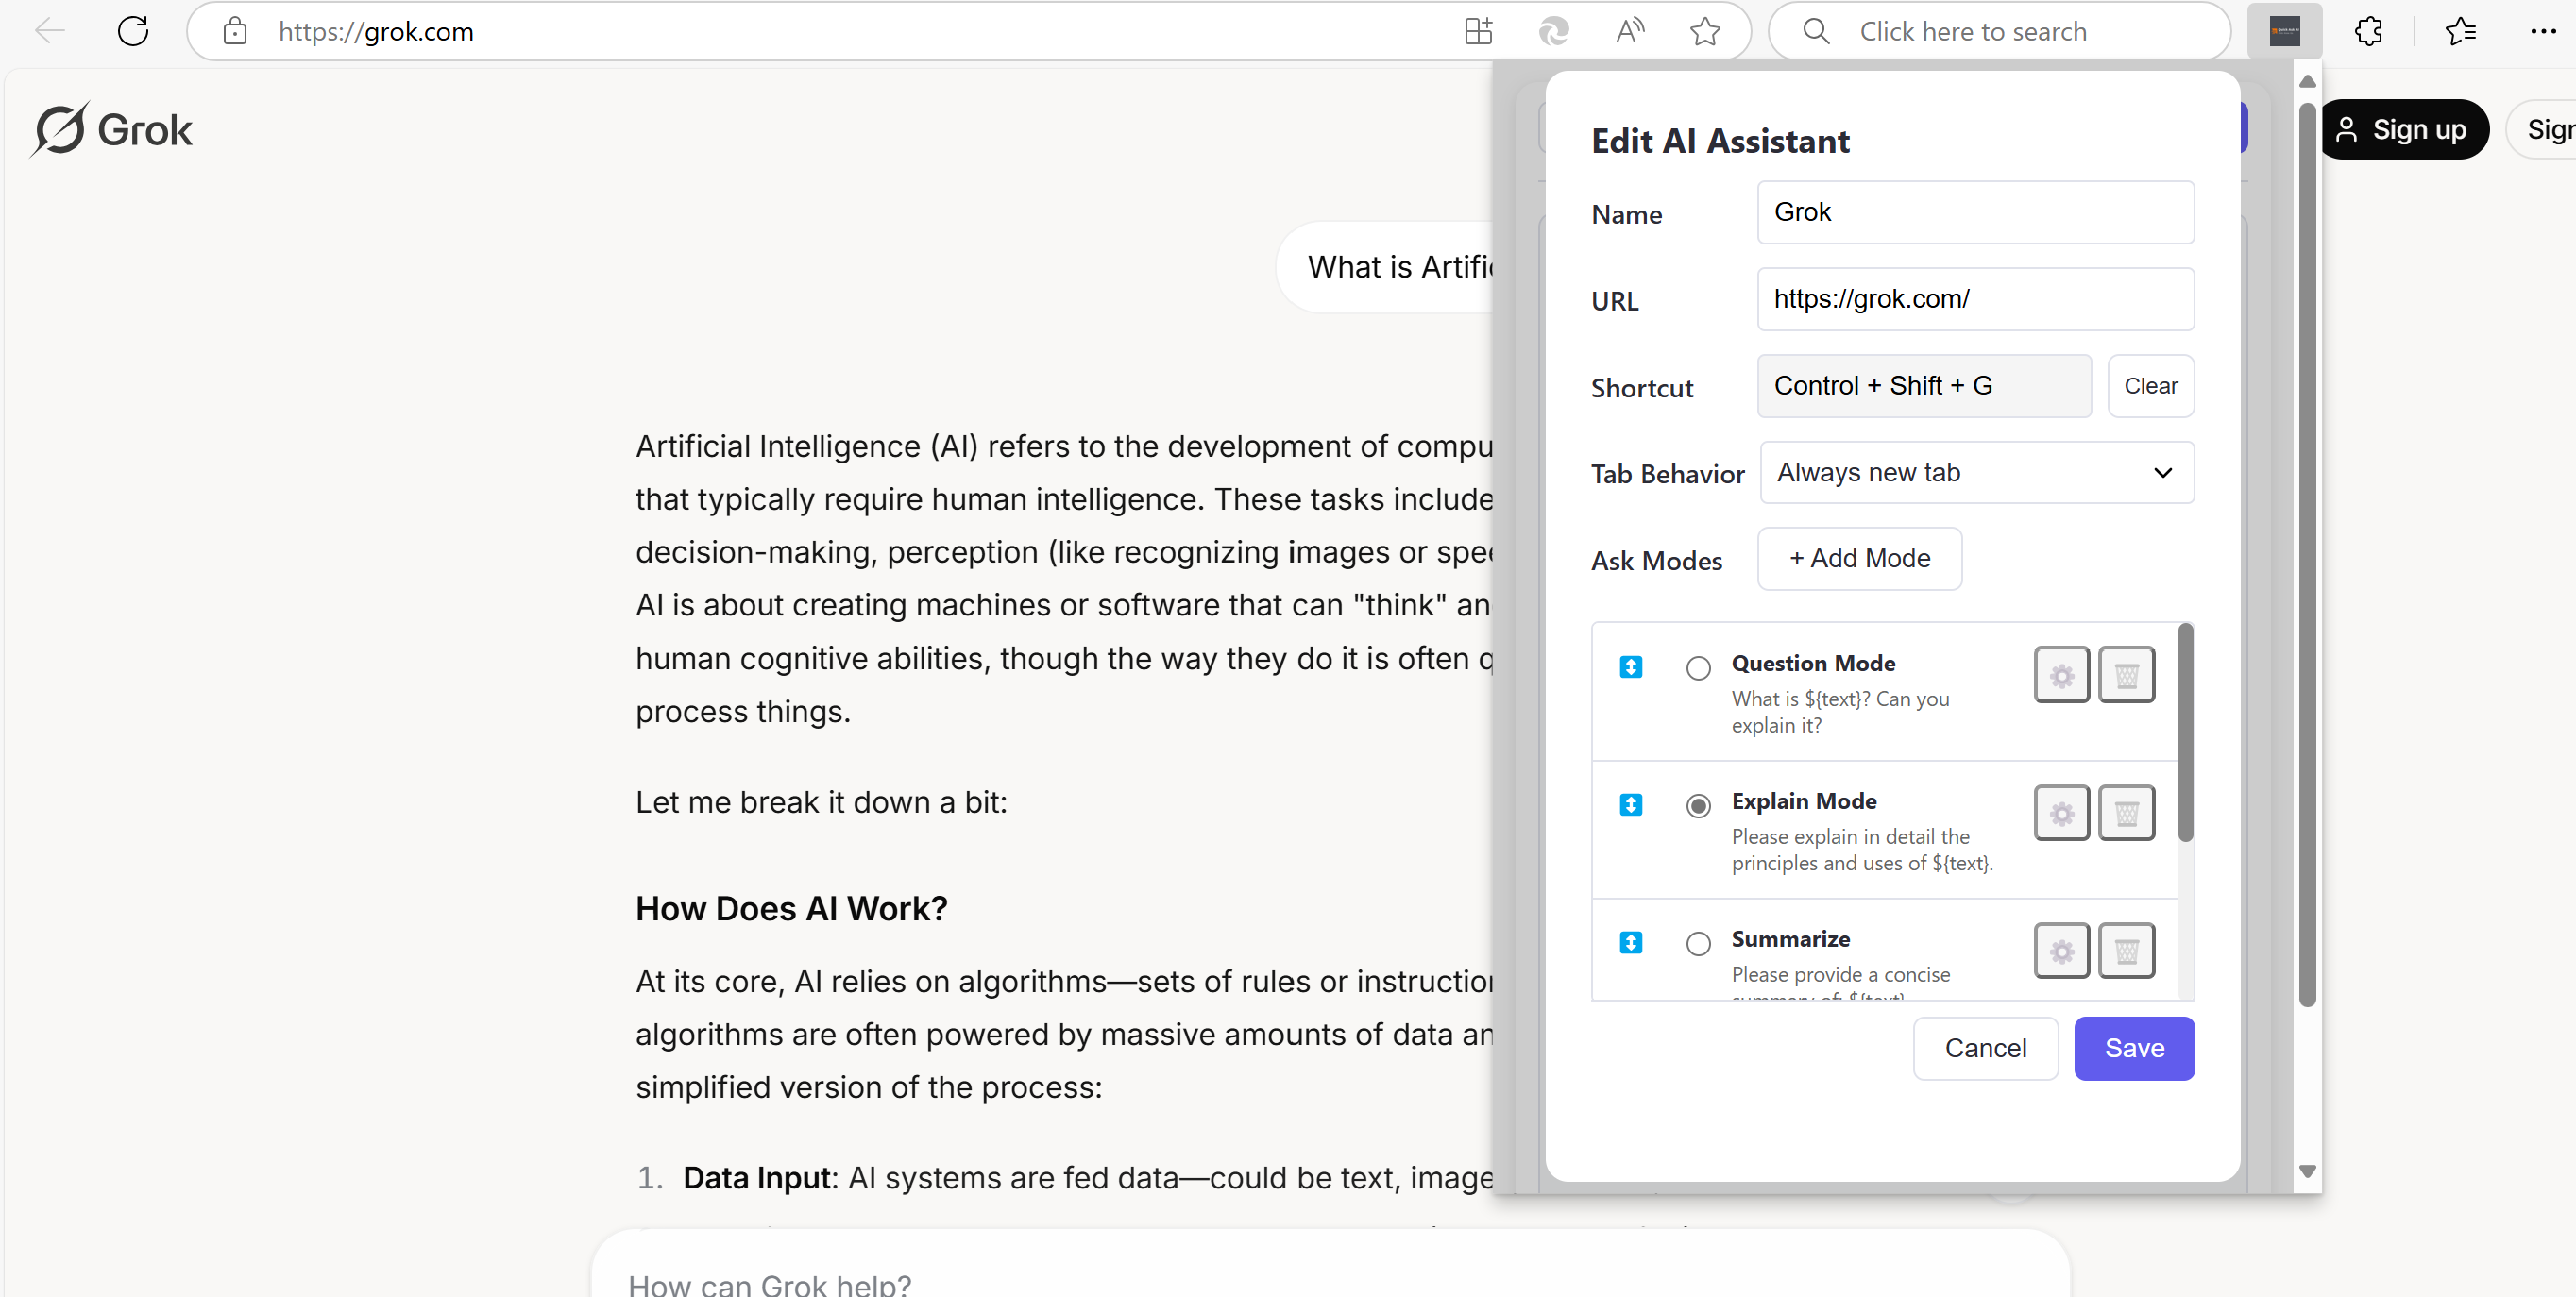
Task: Click the panel scroll down arrow
Action: point(2307,1171)
